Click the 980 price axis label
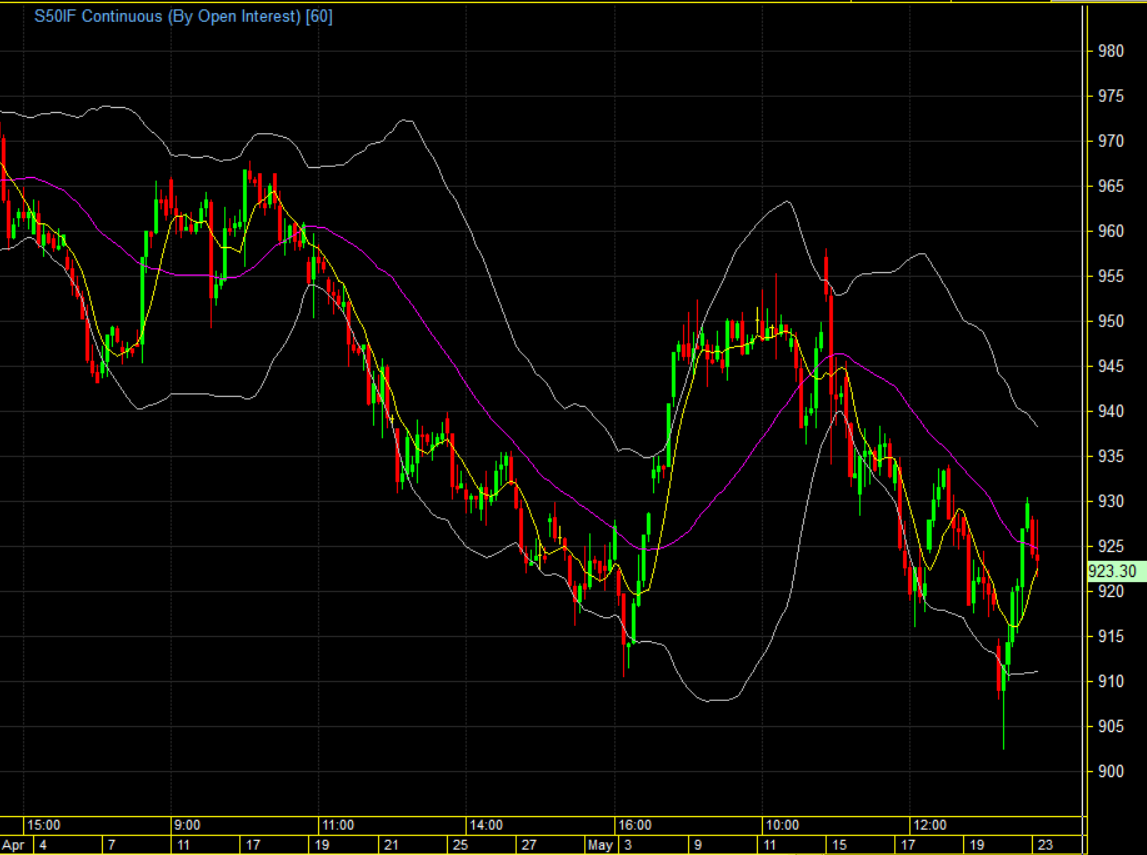Viewport: 1147px width, 855px height. click(1110, 51)
